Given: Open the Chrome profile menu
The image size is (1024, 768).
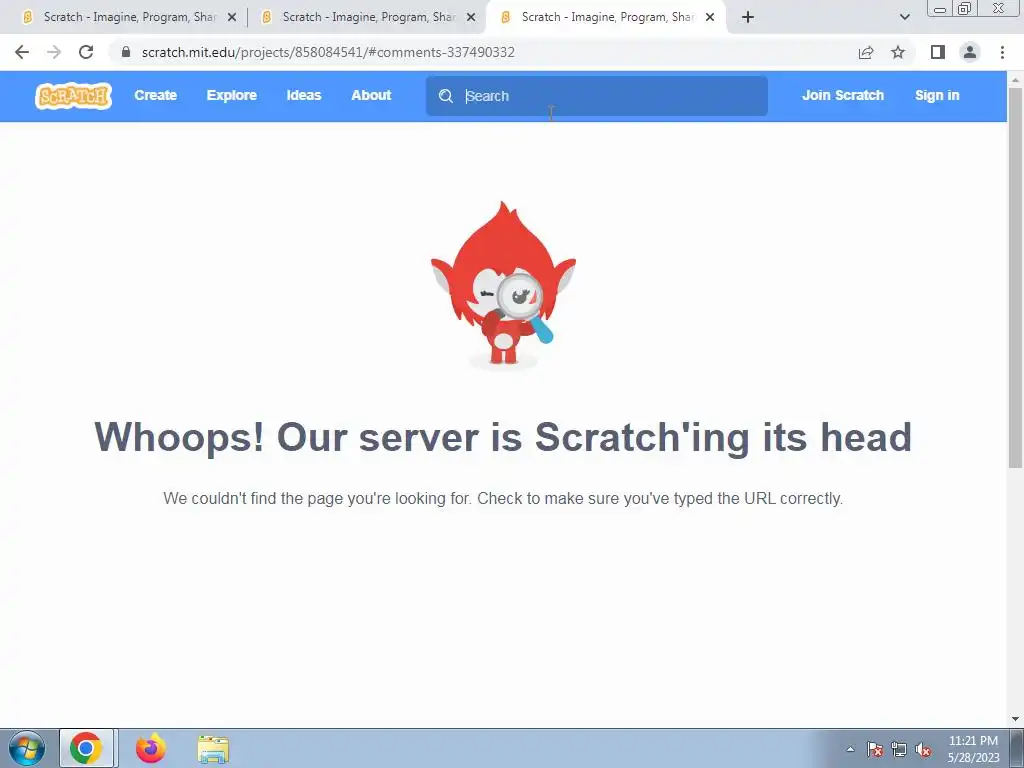Looking at the screenshot, I should tap(970, 52).
